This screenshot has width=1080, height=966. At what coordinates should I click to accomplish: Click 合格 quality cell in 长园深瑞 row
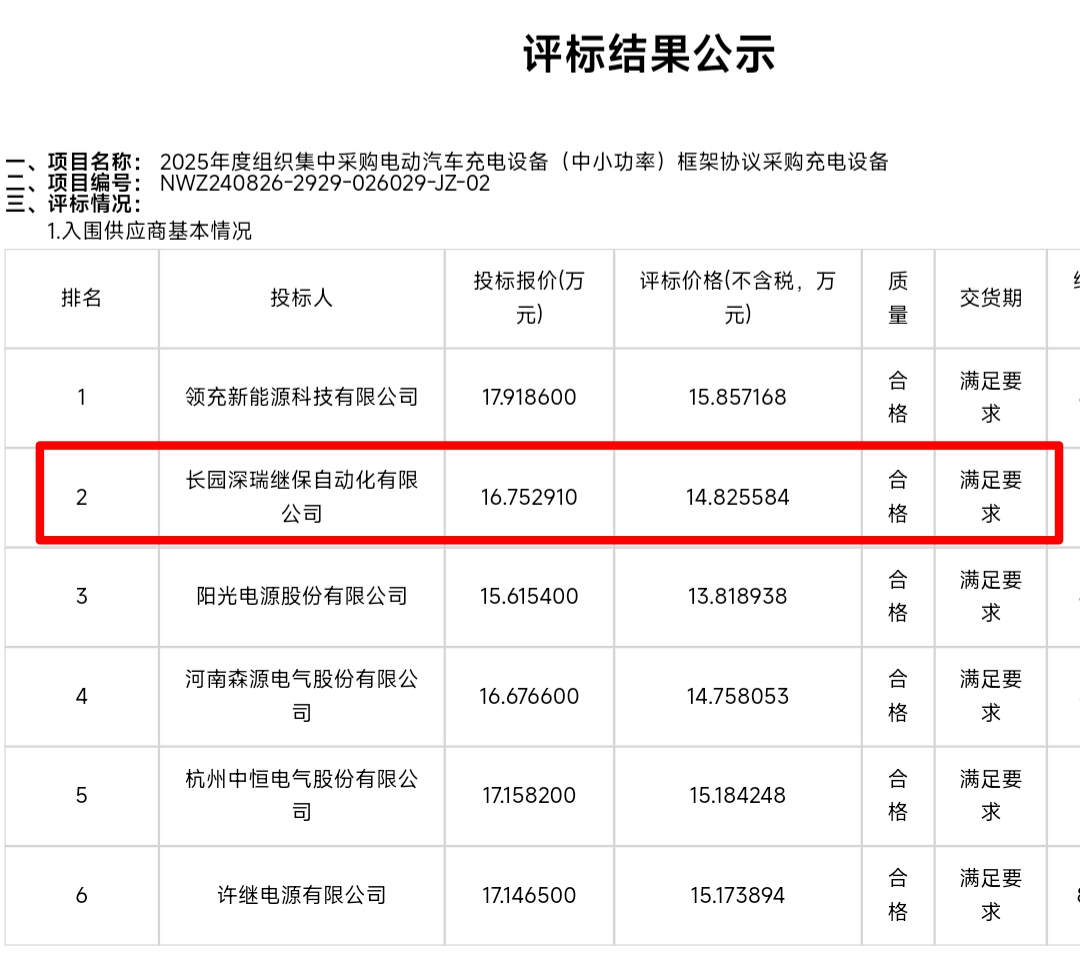click(x=898, y=497)
